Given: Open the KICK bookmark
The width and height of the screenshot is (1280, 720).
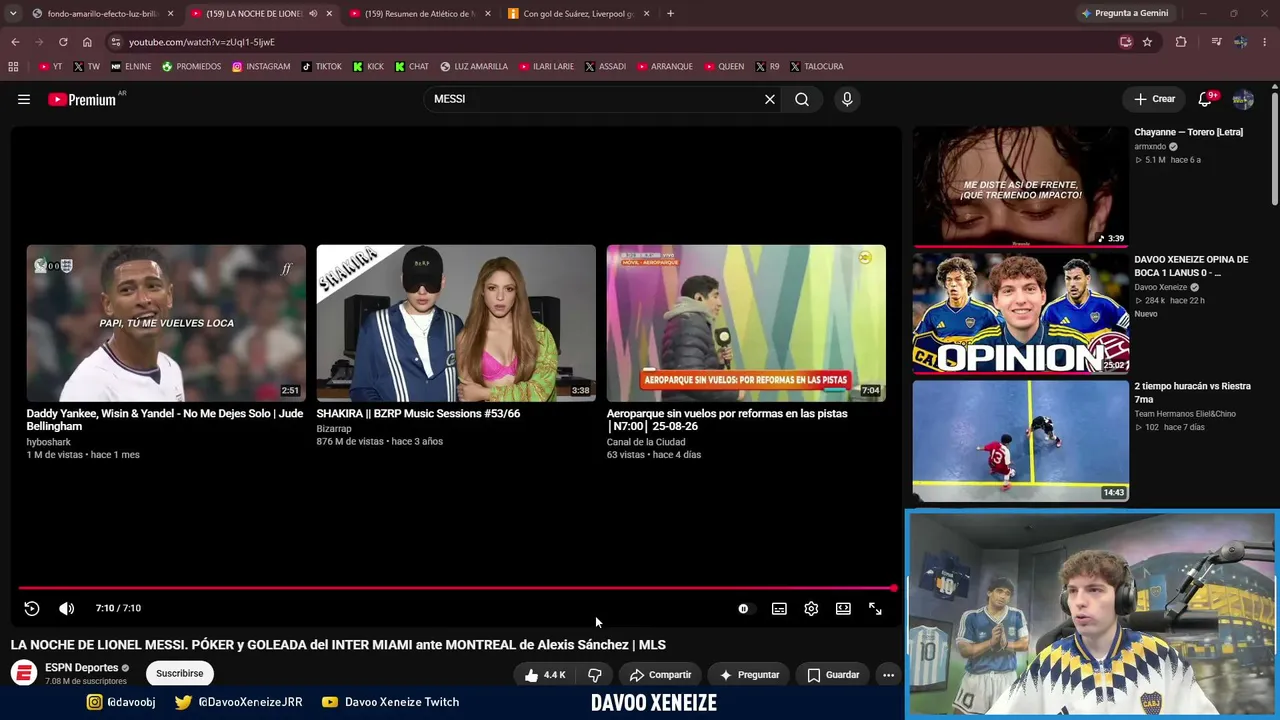Looking at the screenshot, I should 368,67.
